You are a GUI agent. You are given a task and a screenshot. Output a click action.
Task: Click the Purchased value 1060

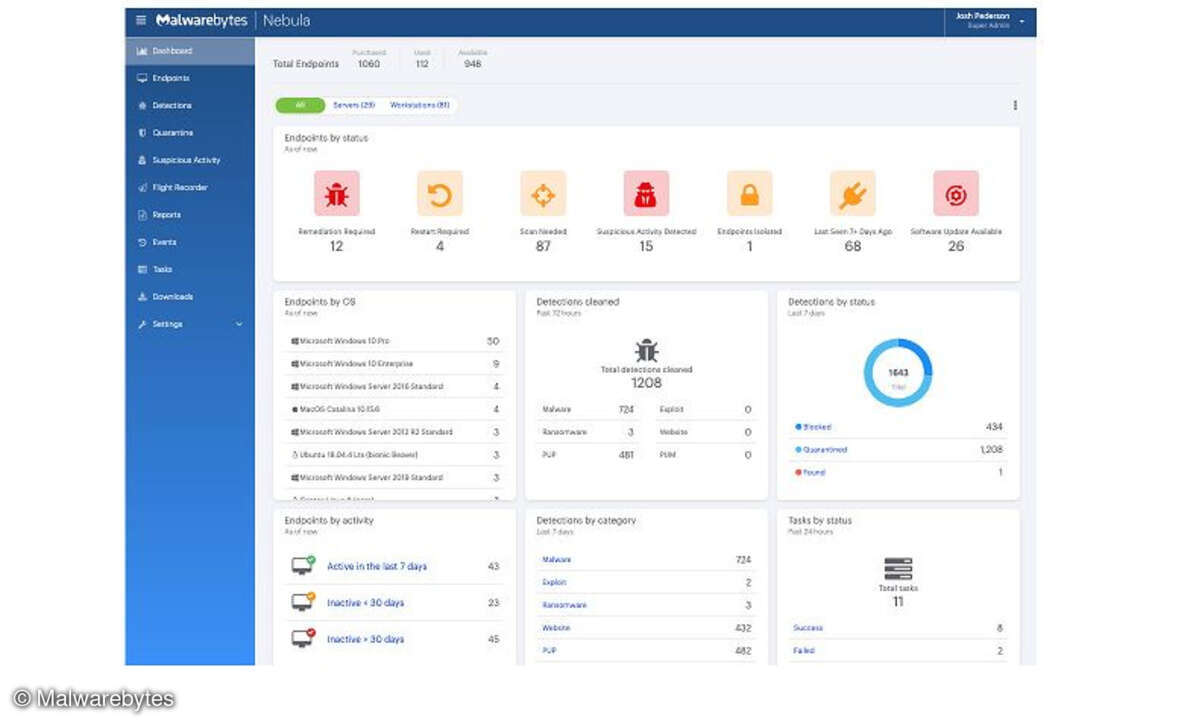click(x=369, y=64)
